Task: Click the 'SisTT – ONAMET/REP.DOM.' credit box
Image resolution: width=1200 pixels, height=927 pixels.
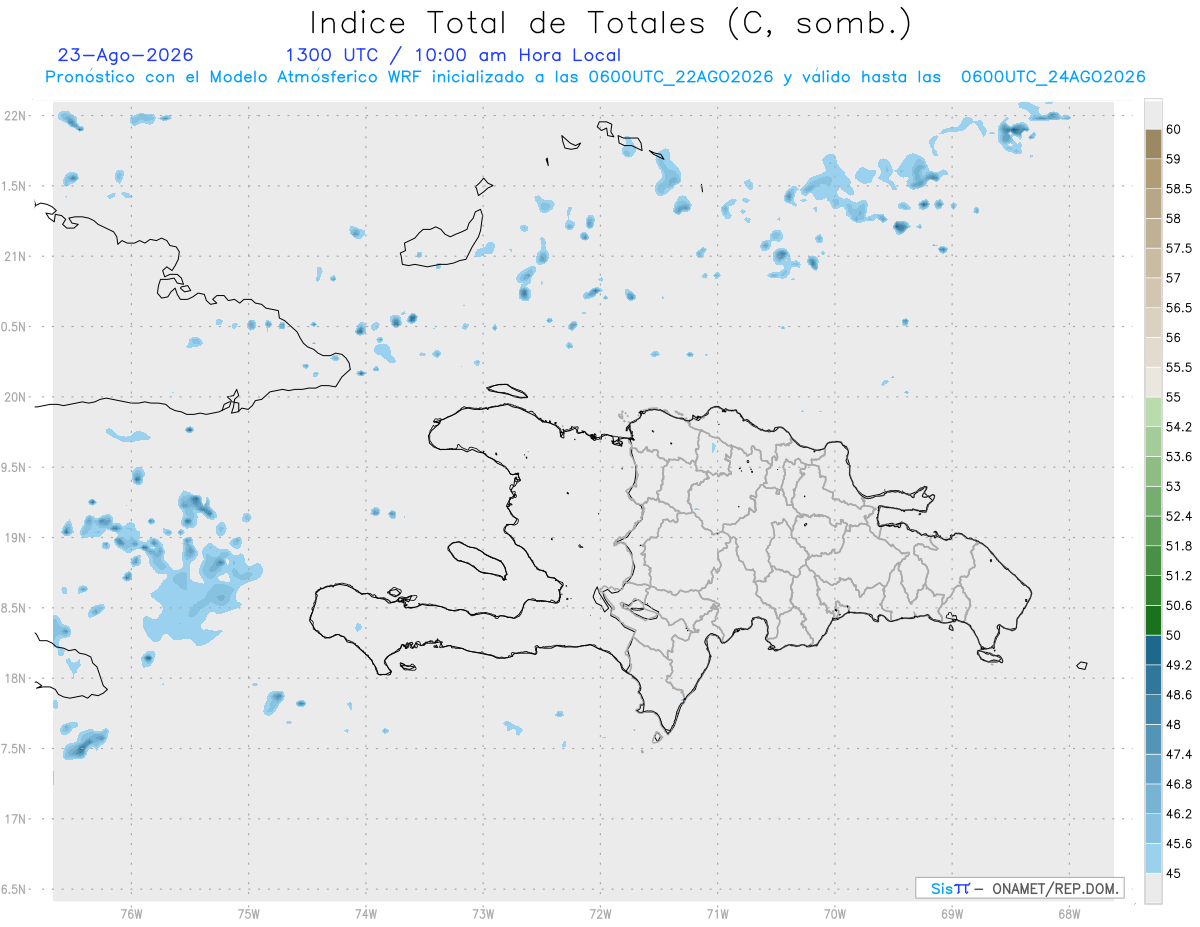Action: (x=1020, y=888)
